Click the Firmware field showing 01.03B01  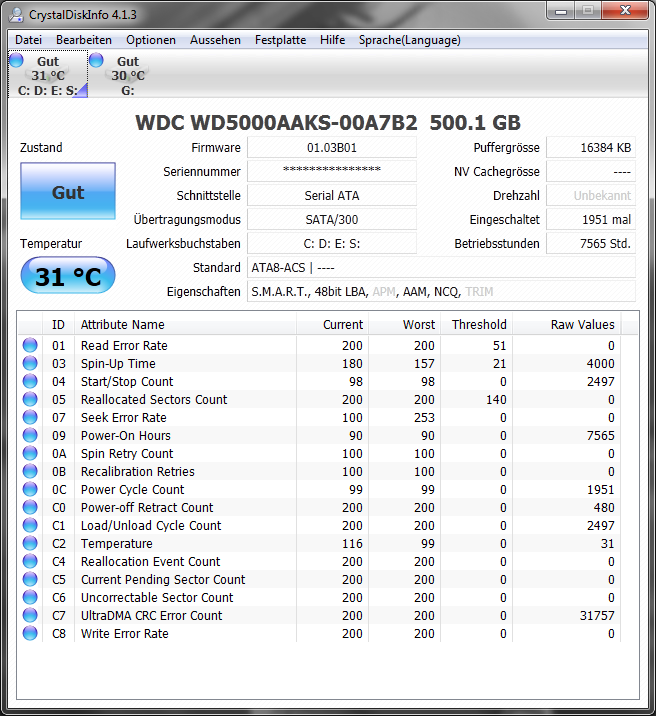coord(332,147)
